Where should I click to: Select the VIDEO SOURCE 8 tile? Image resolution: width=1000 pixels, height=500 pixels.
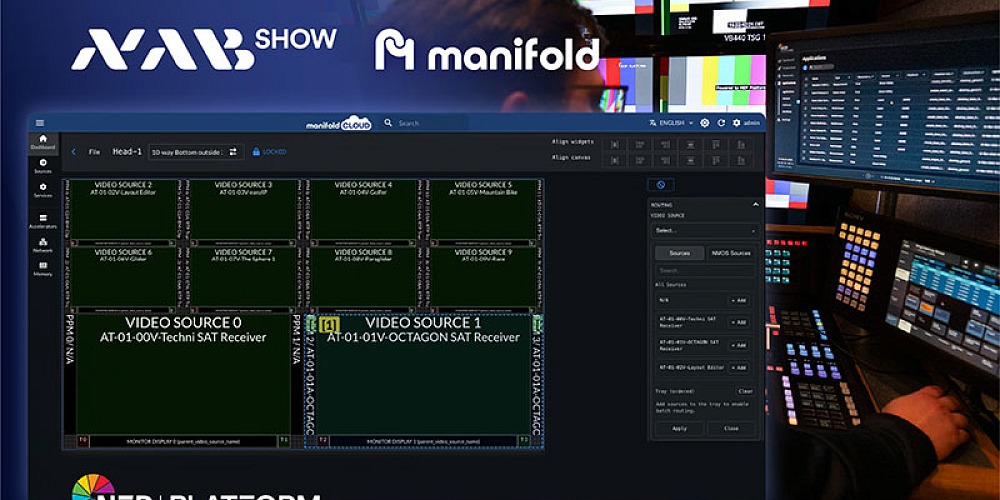363,279
